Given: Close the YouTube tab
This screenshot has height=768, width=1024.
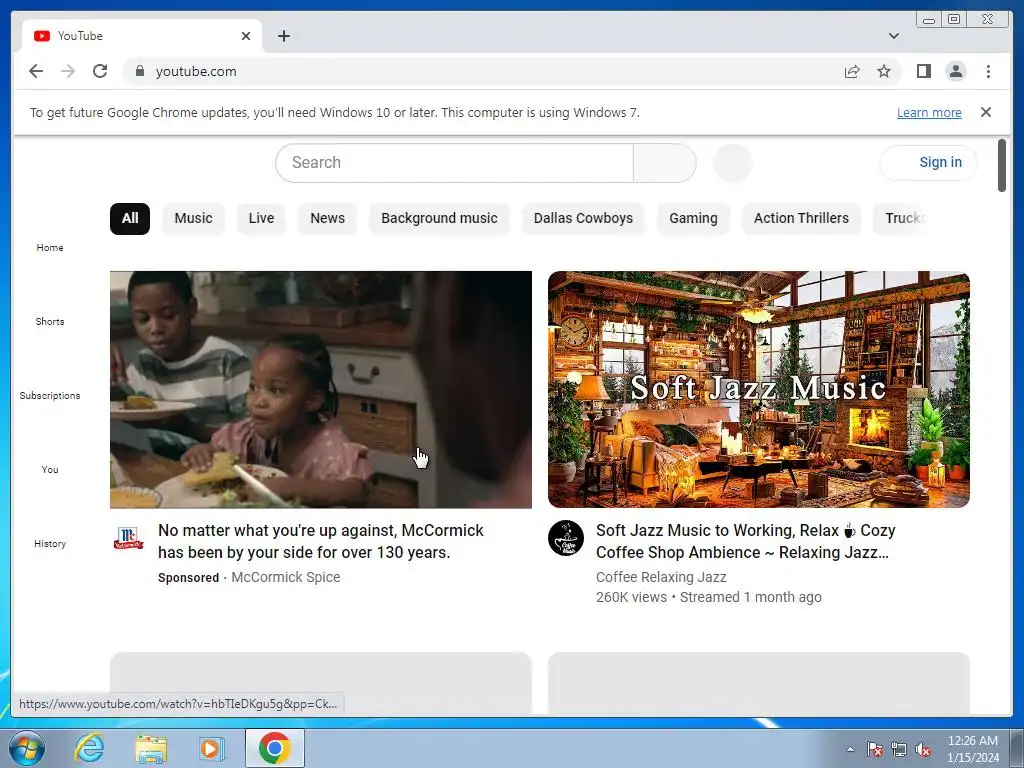Looking at the screenshot, I should [x=246, y=36].
